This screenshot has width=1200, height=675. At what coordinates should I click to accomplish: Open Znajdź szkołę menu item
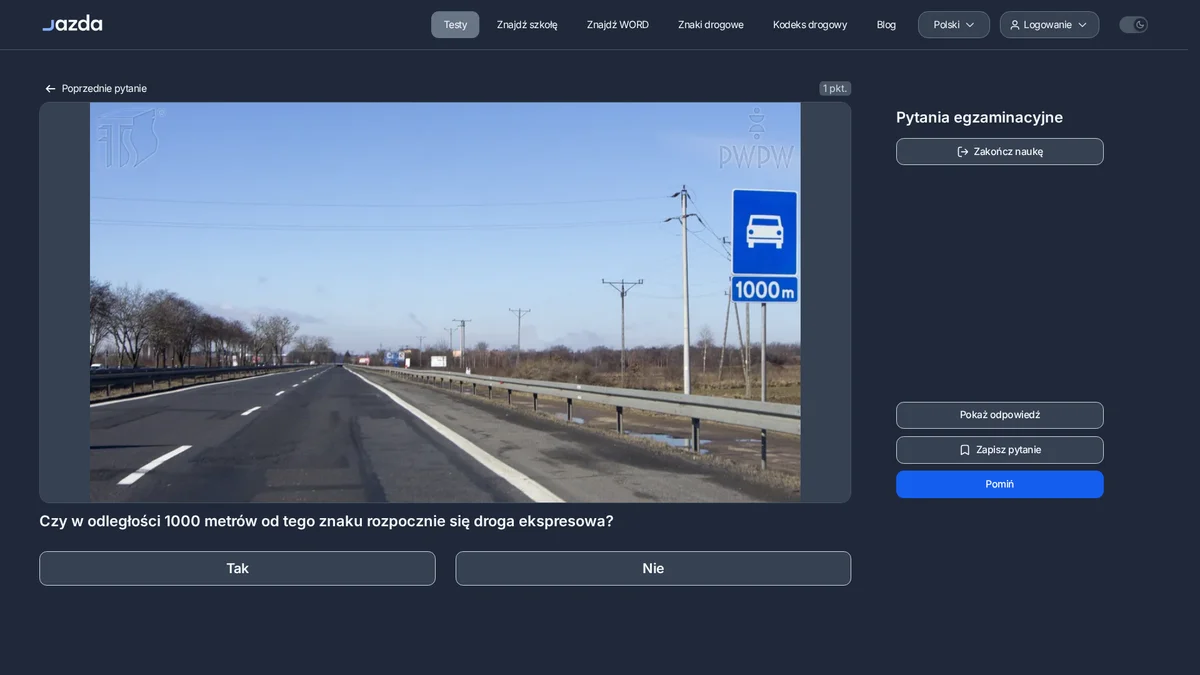527,25
